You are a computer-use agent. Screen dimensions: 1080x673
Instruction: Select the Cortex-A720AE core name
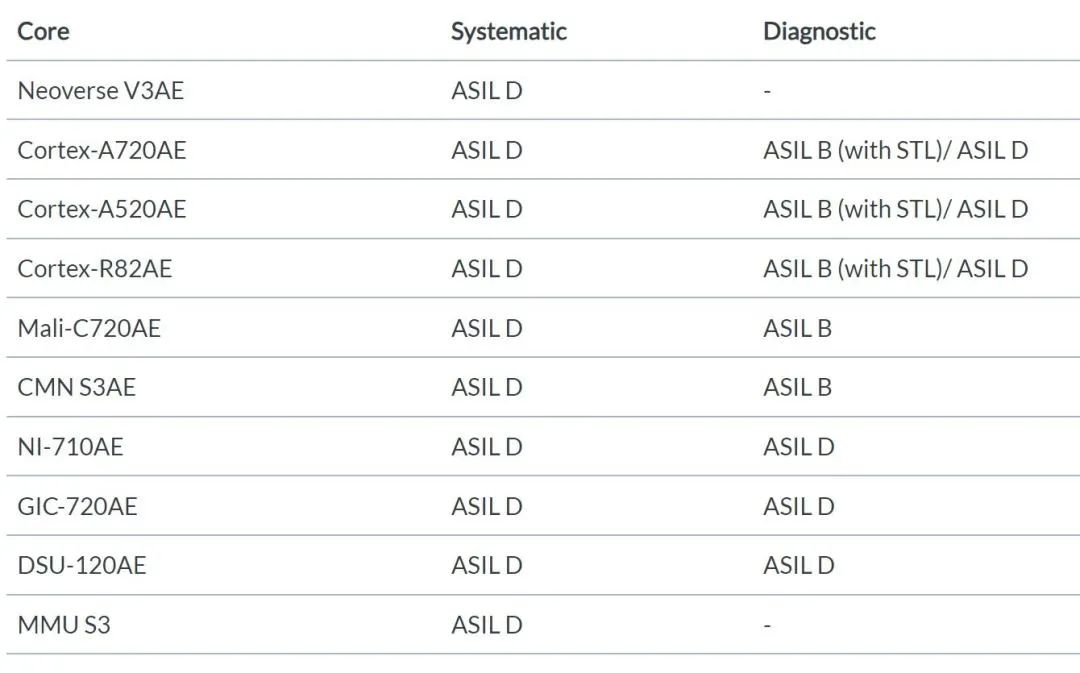click(x=102, y=150)
